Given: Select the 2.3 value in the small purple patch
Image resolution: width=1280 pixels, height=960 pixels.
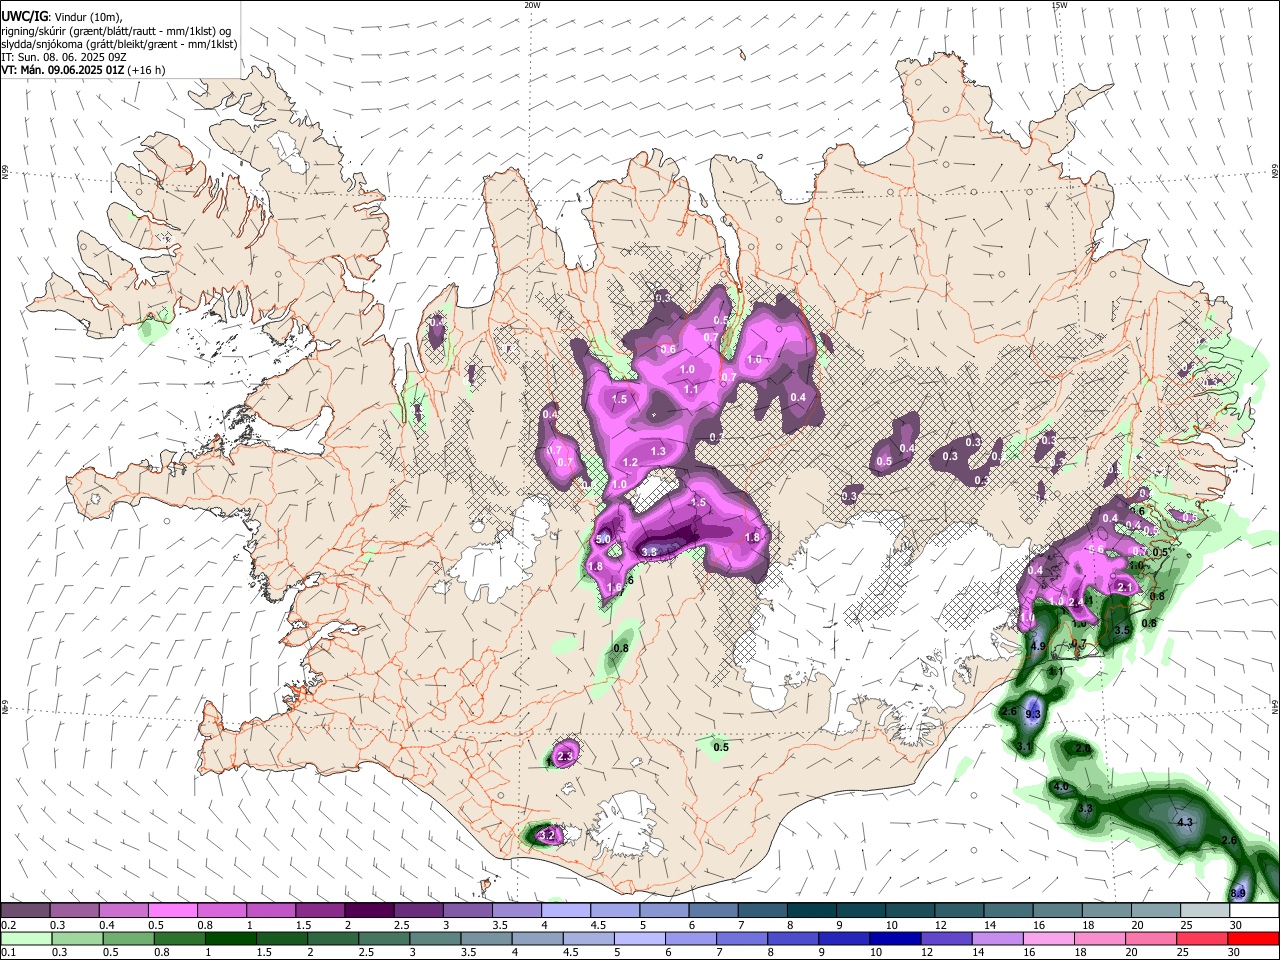Looking at the screenshot, I should pyautogui.click(x=565, y=757).
